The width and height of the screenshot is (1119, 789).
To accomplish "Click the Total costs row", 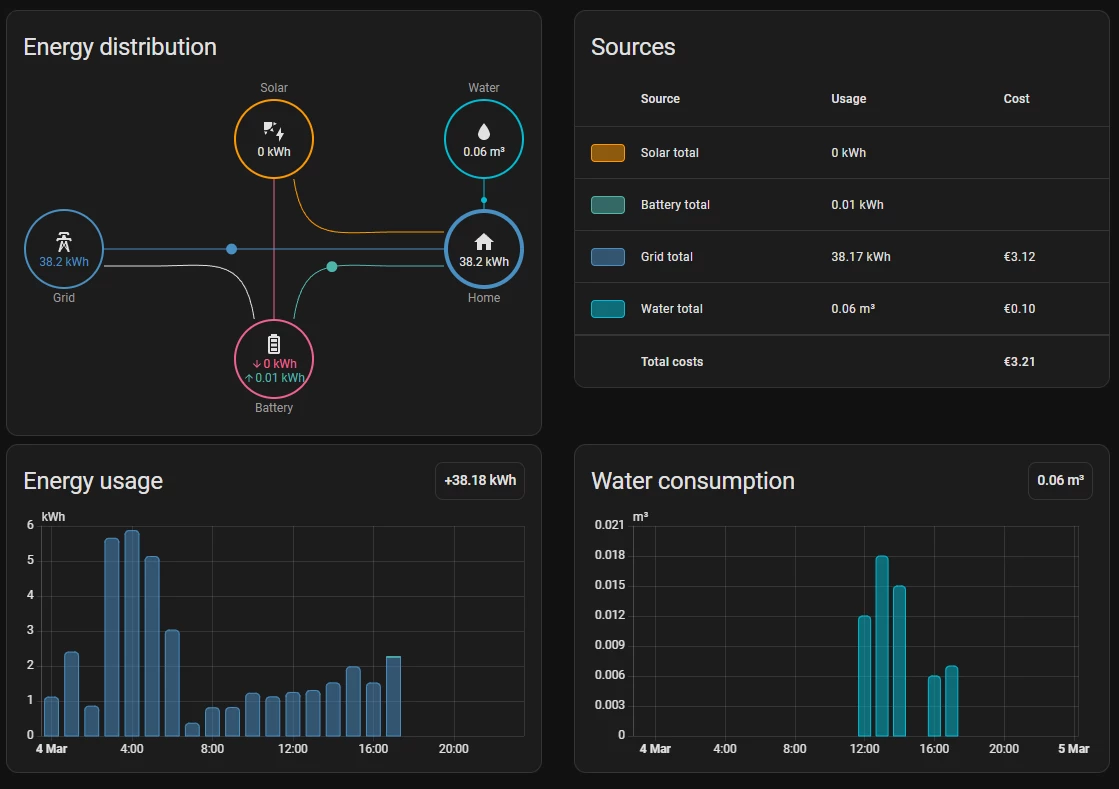I will pyautogui.click(x=842, y=362).
